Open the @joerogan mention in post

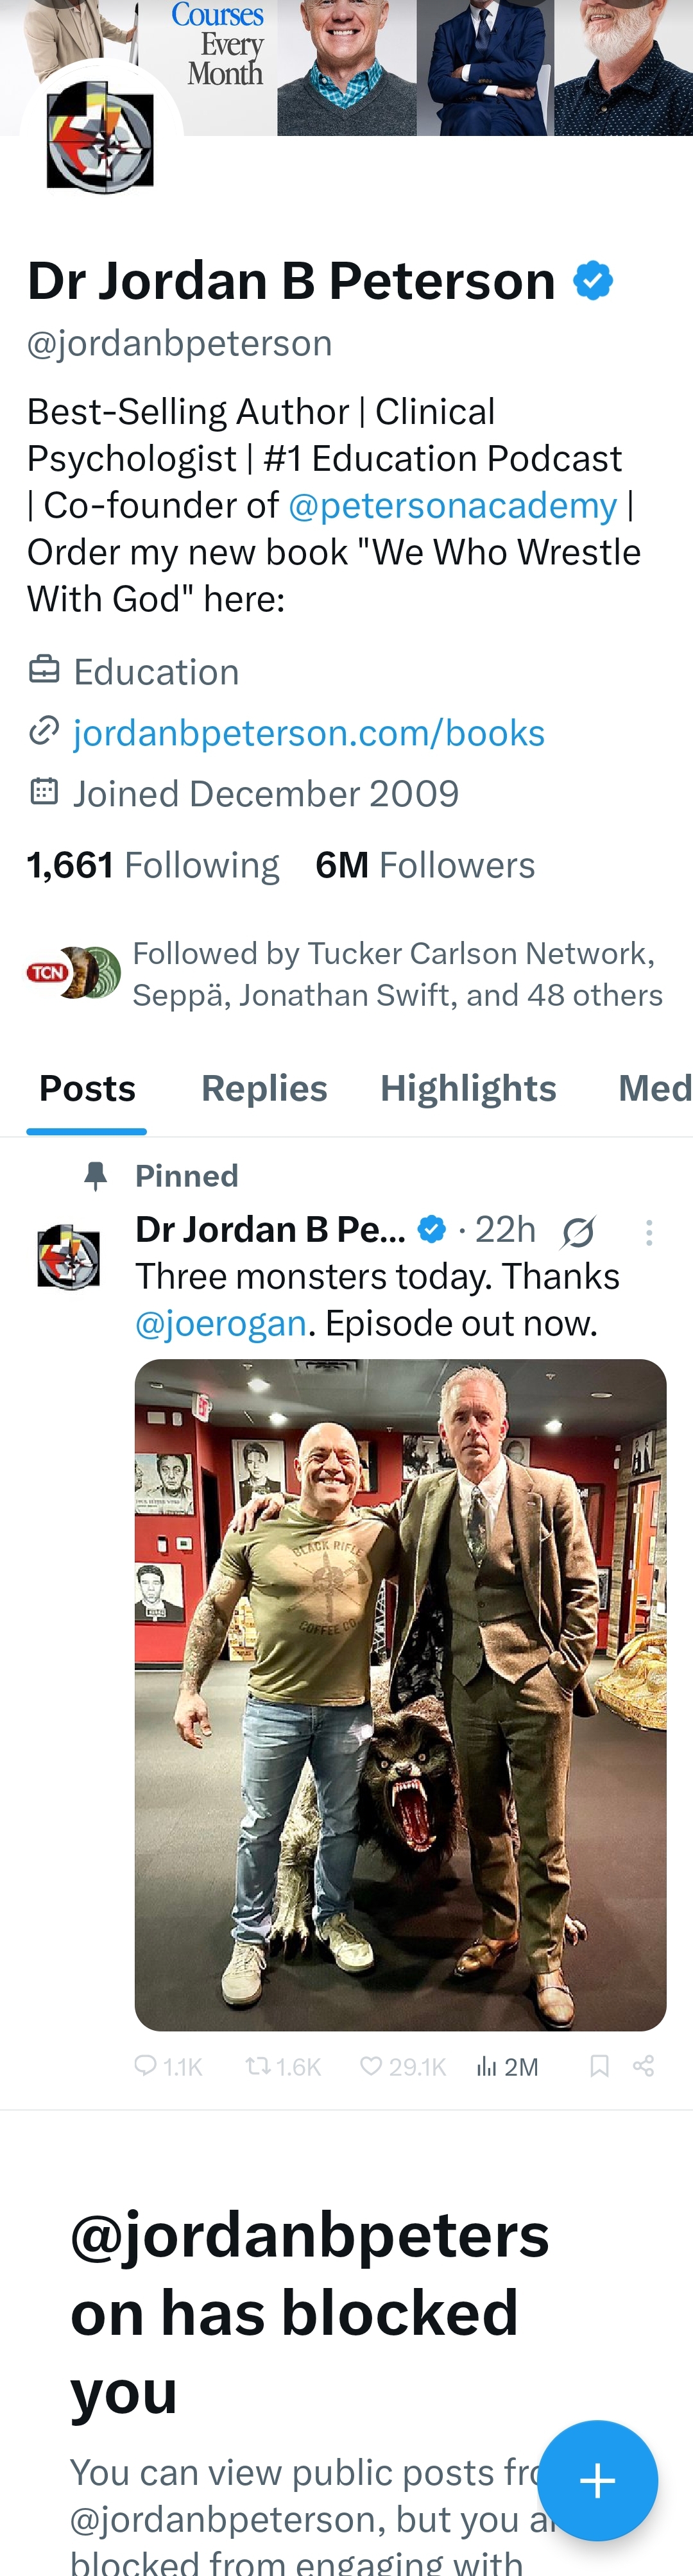click(221, 1323)
